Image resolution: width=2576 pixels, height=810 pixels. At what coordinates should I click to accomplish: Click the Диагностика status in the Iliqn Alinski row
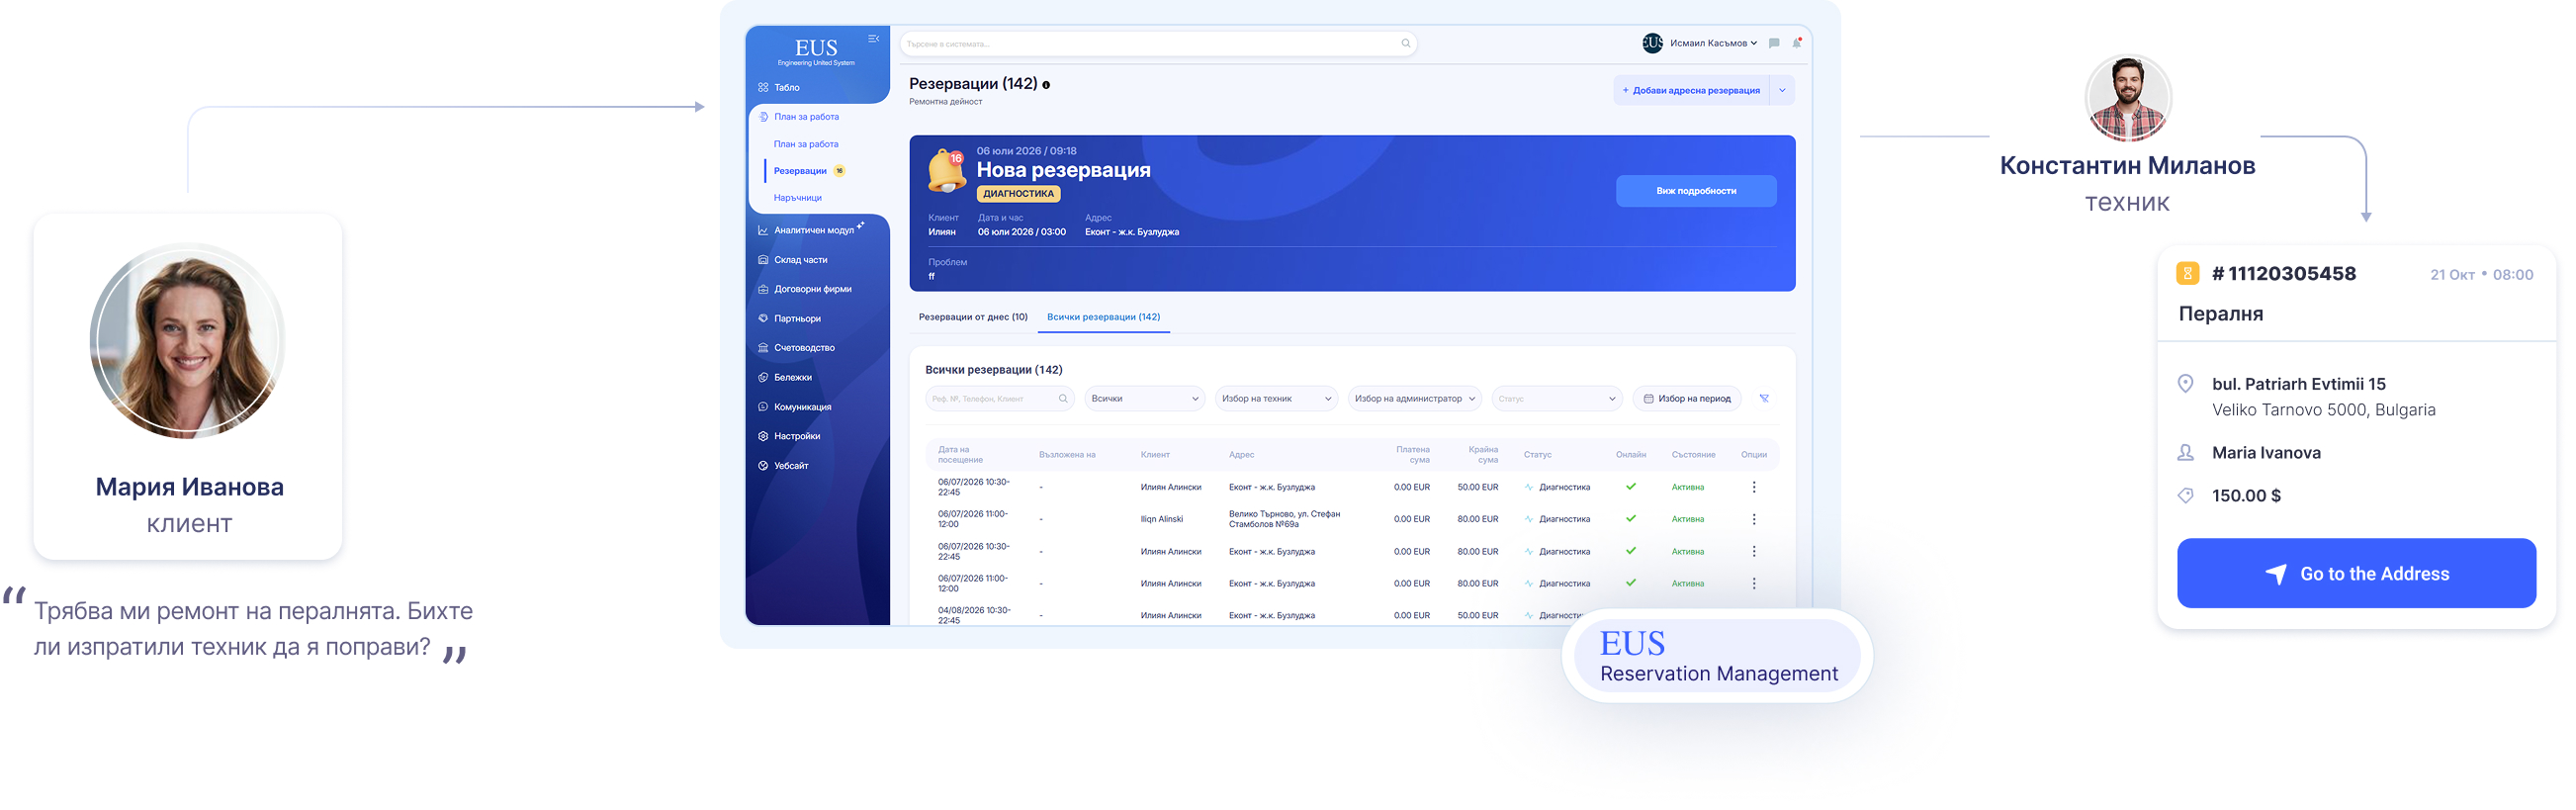point(1557,520)
